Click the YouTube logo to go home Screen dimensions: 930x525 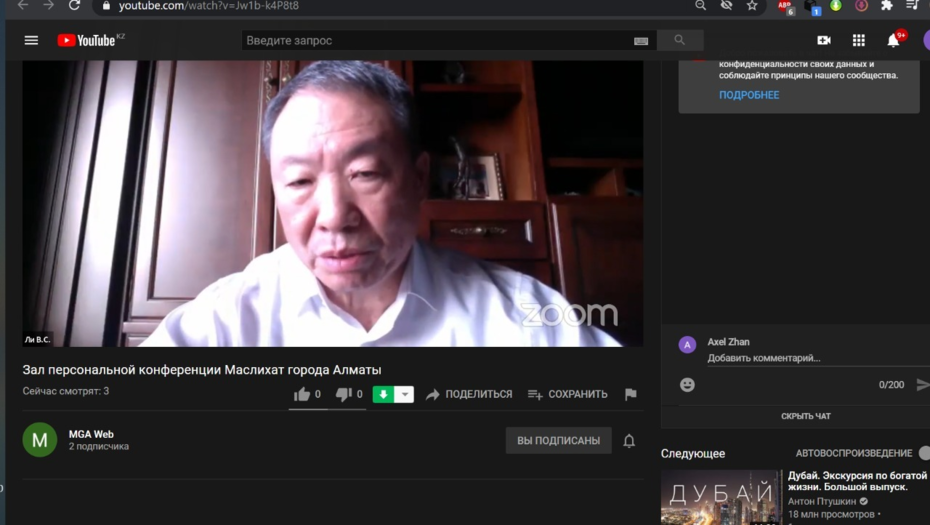click(x=88, y=40)
